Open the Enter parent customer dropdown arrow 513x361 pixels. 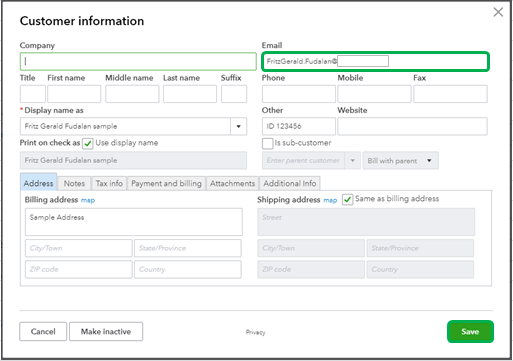point(353,161)
